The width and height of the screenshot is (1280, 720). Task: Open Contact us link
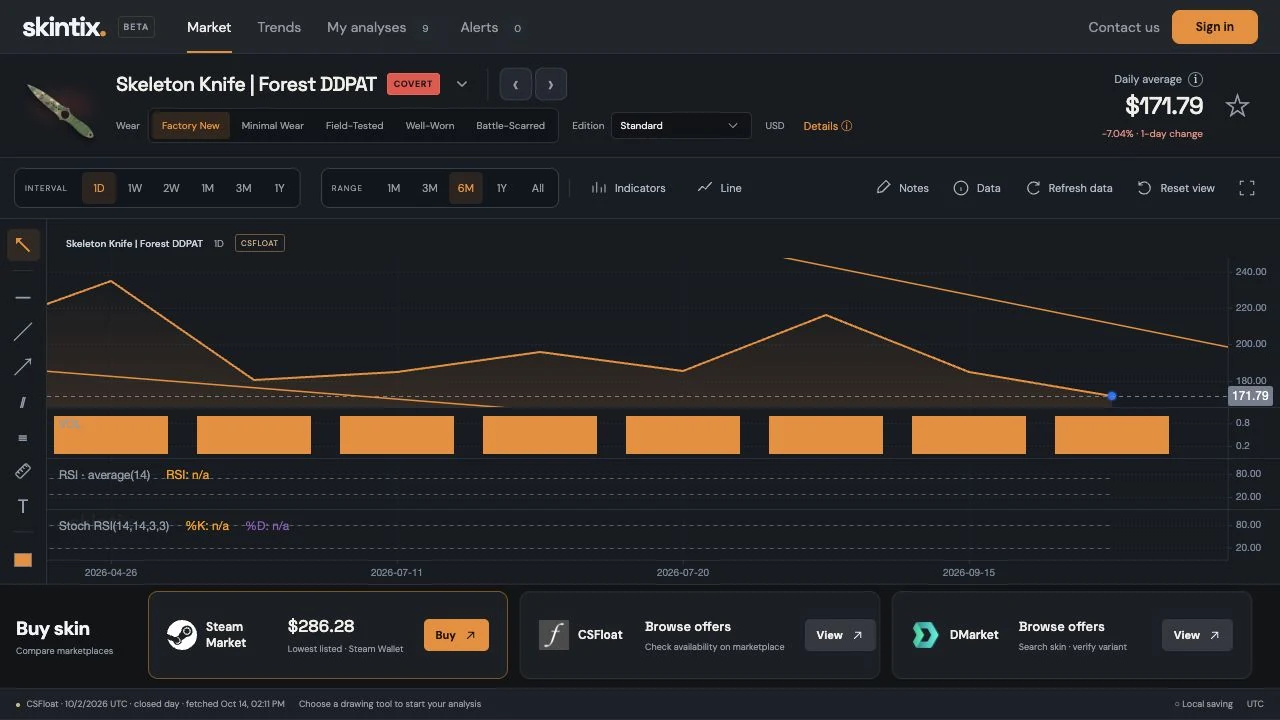point(1124,27)
